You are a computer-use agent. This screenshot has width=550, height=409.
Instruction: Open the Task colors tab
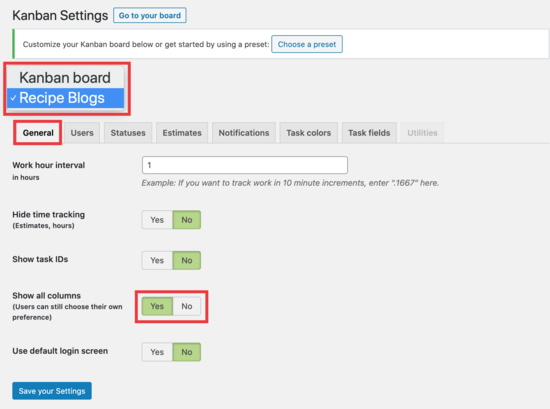(309, 133)
